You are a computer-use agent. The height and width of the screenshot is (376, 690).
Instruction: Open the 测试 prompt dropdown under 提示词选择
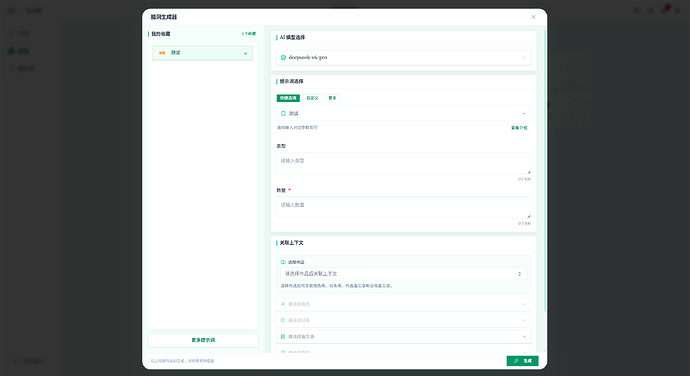(x=404, y=114)
